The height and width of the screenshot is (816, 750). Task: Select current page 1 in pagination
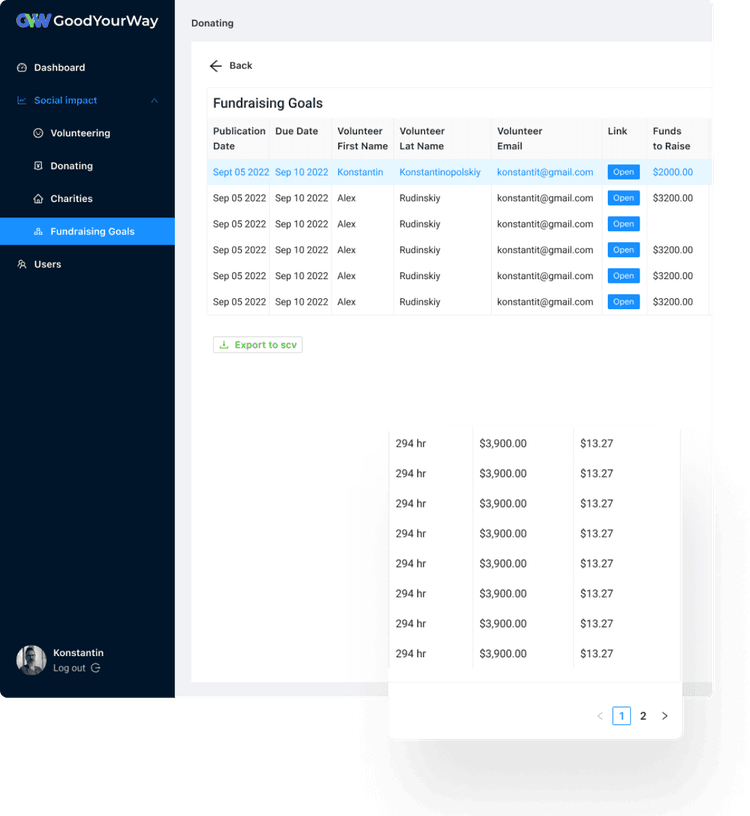coord(621,716)
